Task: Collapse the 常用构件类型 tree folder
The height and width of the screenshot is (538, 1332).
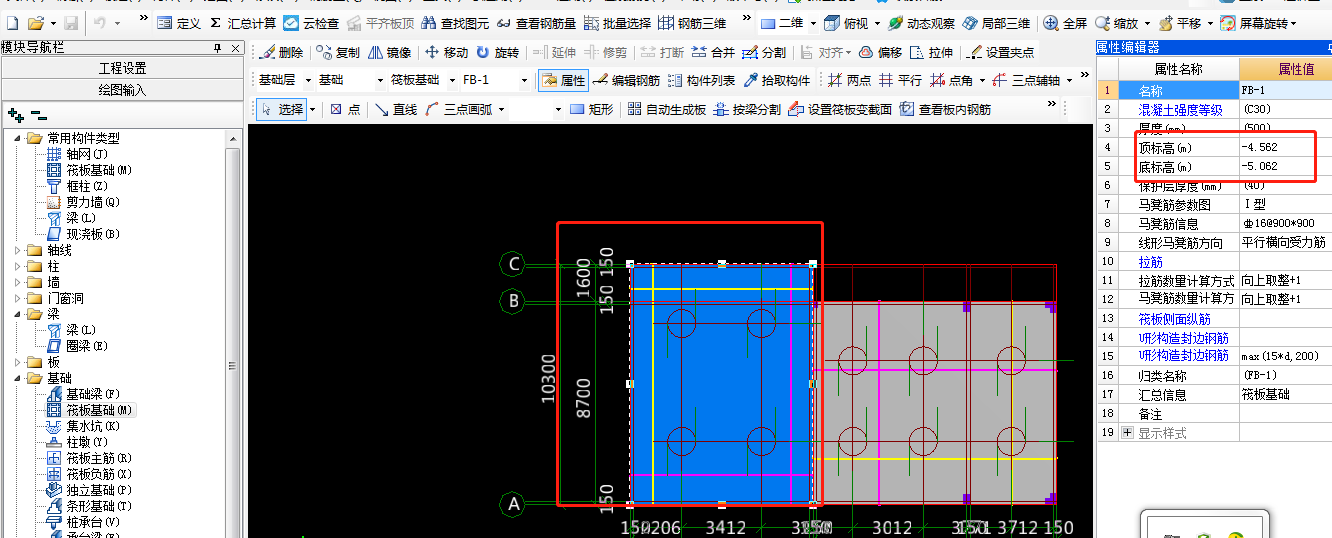Action: [19, 138]
